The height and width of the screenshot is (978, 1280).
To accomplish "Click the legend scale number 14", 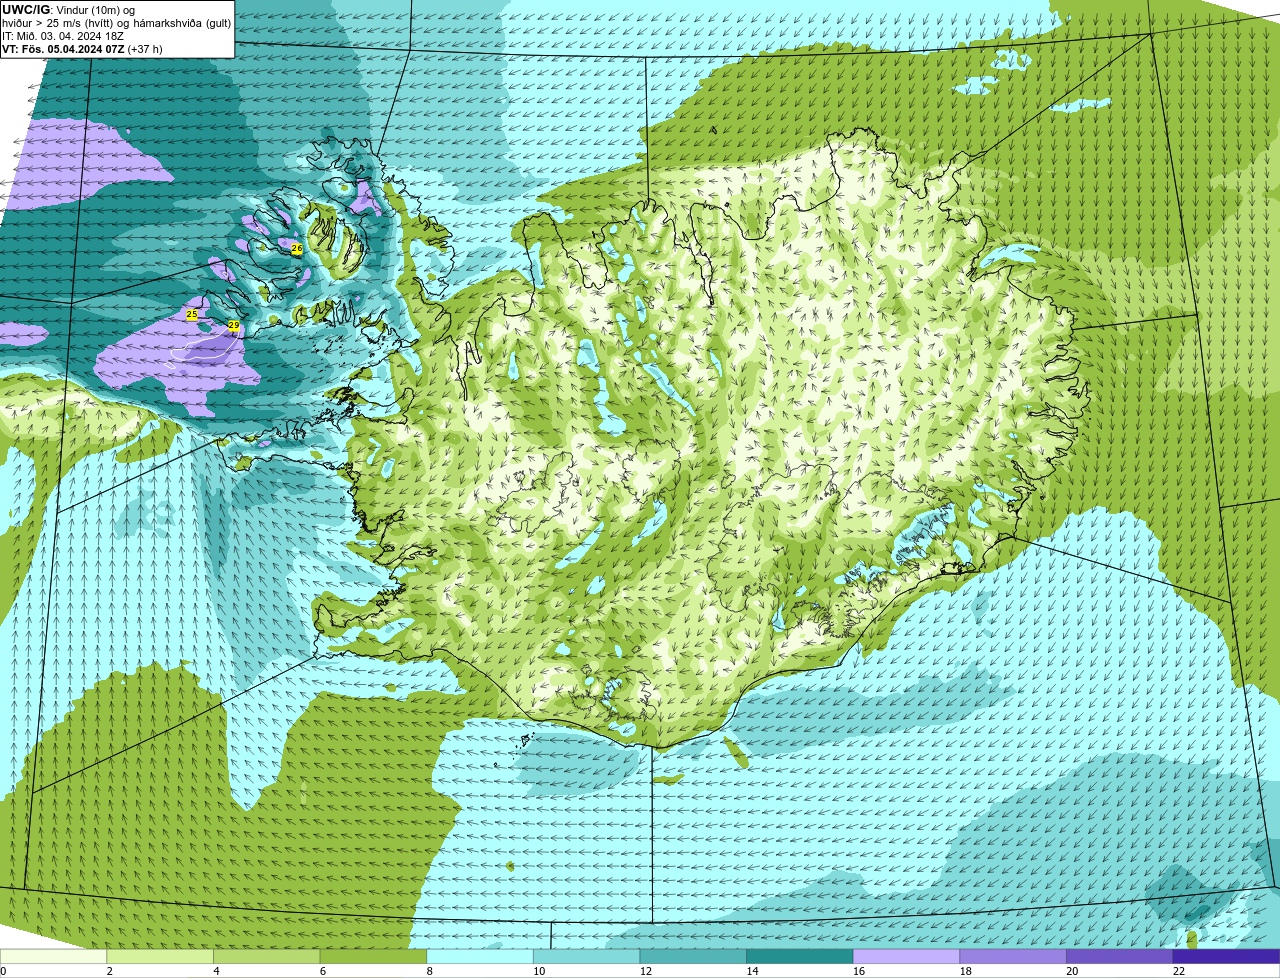I will [752, 971].
